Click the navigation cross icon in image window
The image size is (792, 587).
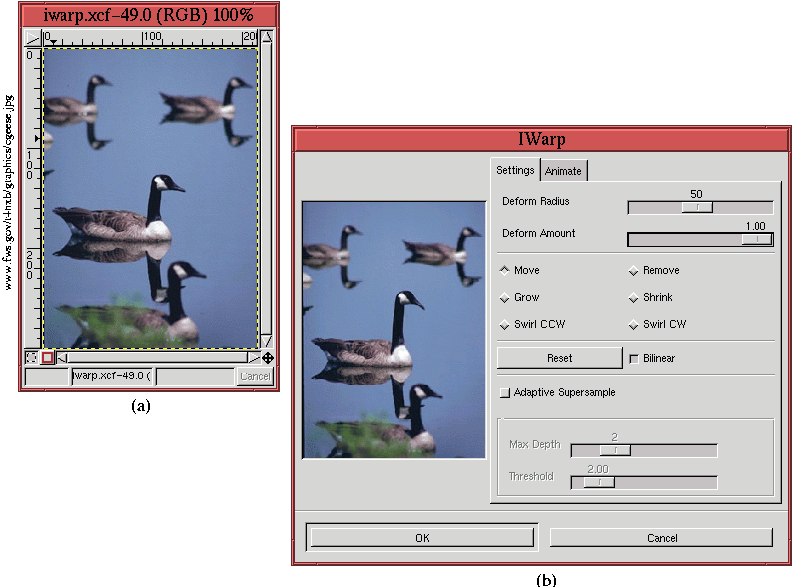267,357
